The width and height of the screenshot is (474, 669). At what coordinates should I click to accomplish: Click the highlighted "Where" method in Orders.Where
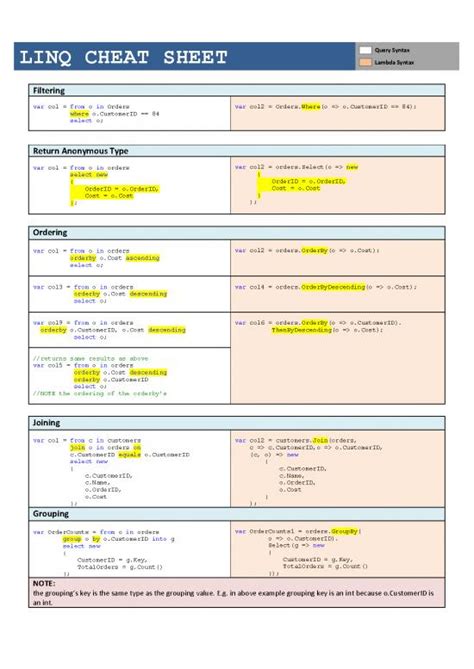(311, 107)
